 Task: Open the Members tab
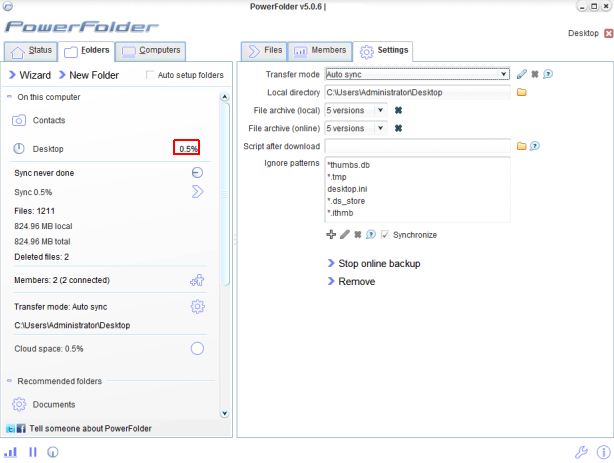(x=320, y=51)
